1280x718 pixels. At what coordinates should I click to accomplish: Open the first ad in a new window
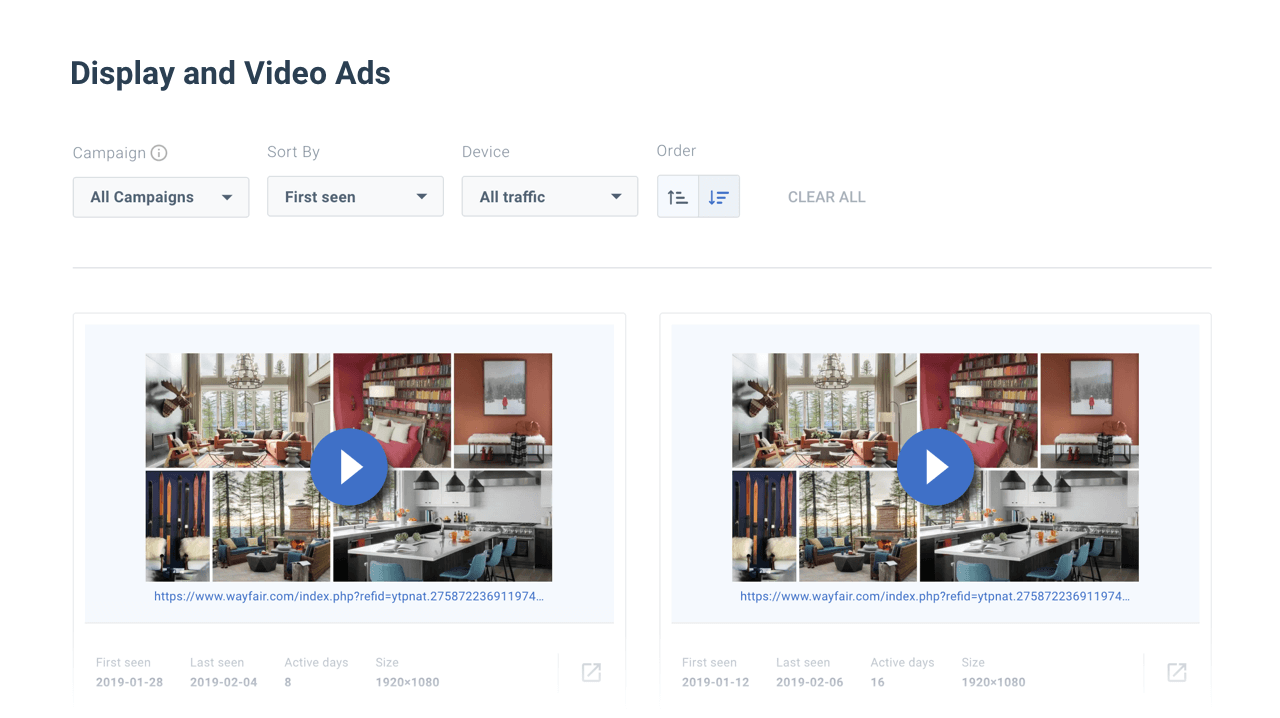[591, 672]
